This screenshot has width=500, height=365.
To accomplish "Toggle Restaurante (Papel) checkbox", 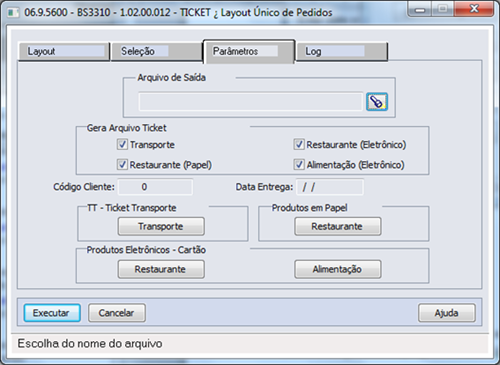I will (122, 164).
